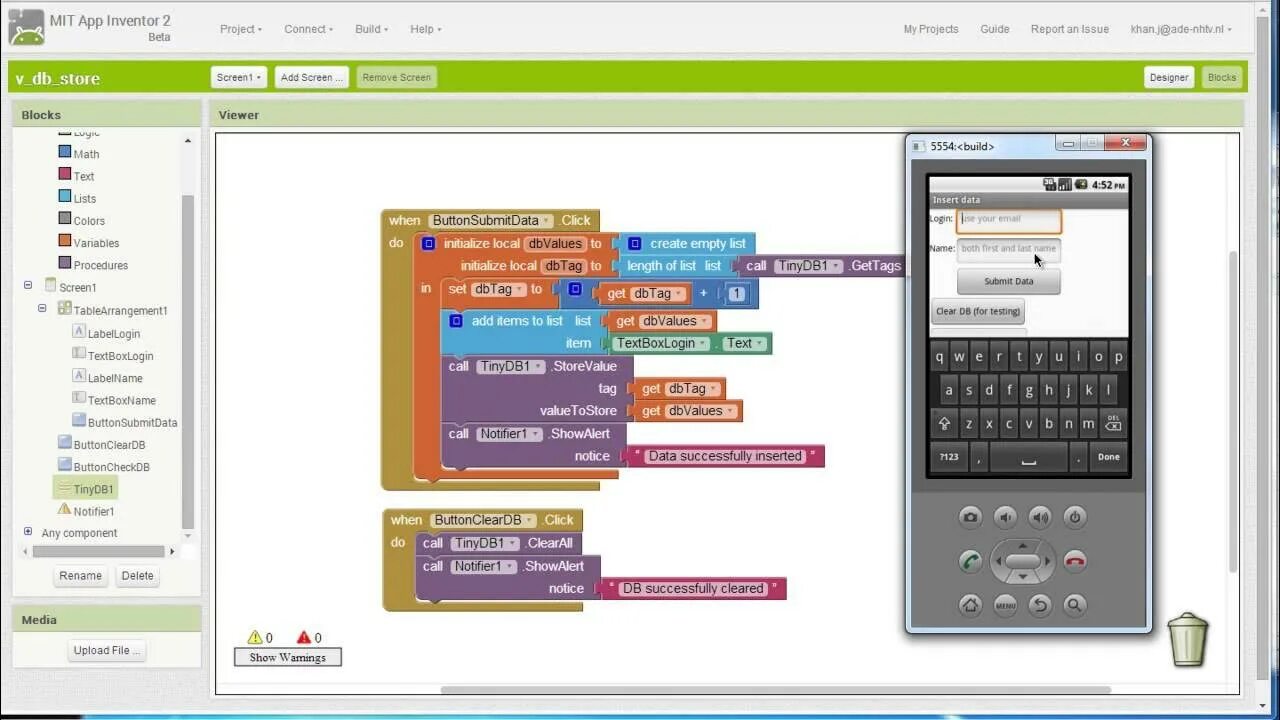Open the Guide link
The image size is (1280, 720).
click(995, 29)
